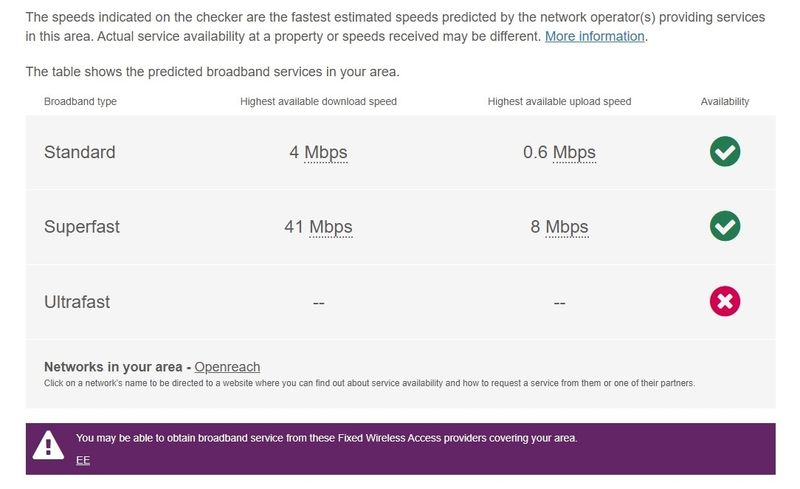Click the Ultrafast unavailable red cross icon
This screenshot has width=800, height=489.
tap(725, 301)
